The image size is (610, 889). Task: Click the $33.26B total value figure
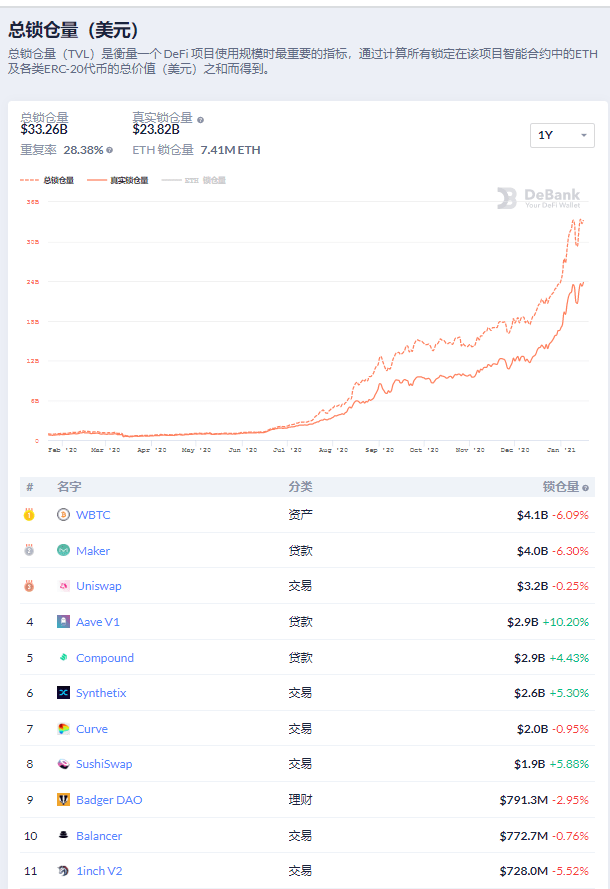click(x=44, y=129)
